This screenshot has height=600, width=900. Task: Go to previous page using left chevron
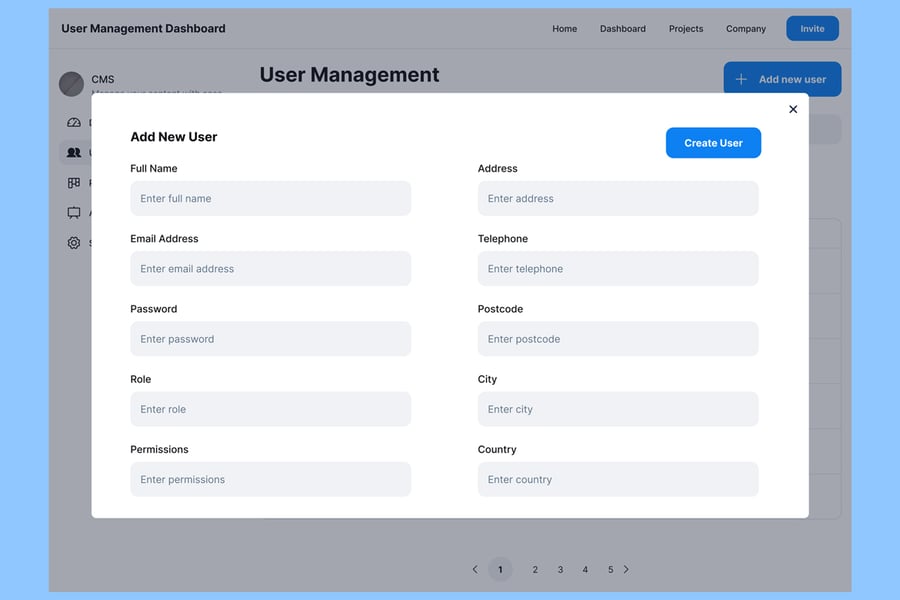point(475,569)
